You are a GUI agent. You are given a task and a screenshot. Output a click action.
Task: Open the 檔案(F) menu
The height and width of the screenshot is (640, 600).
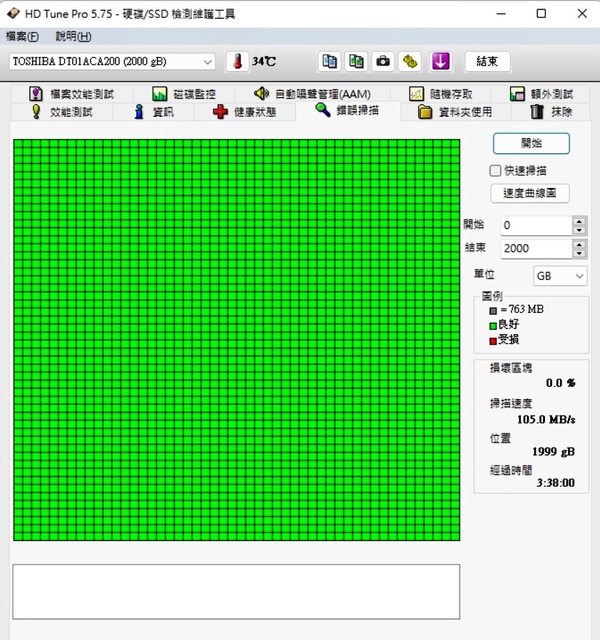pyautogui.click(x=22, y=36)
